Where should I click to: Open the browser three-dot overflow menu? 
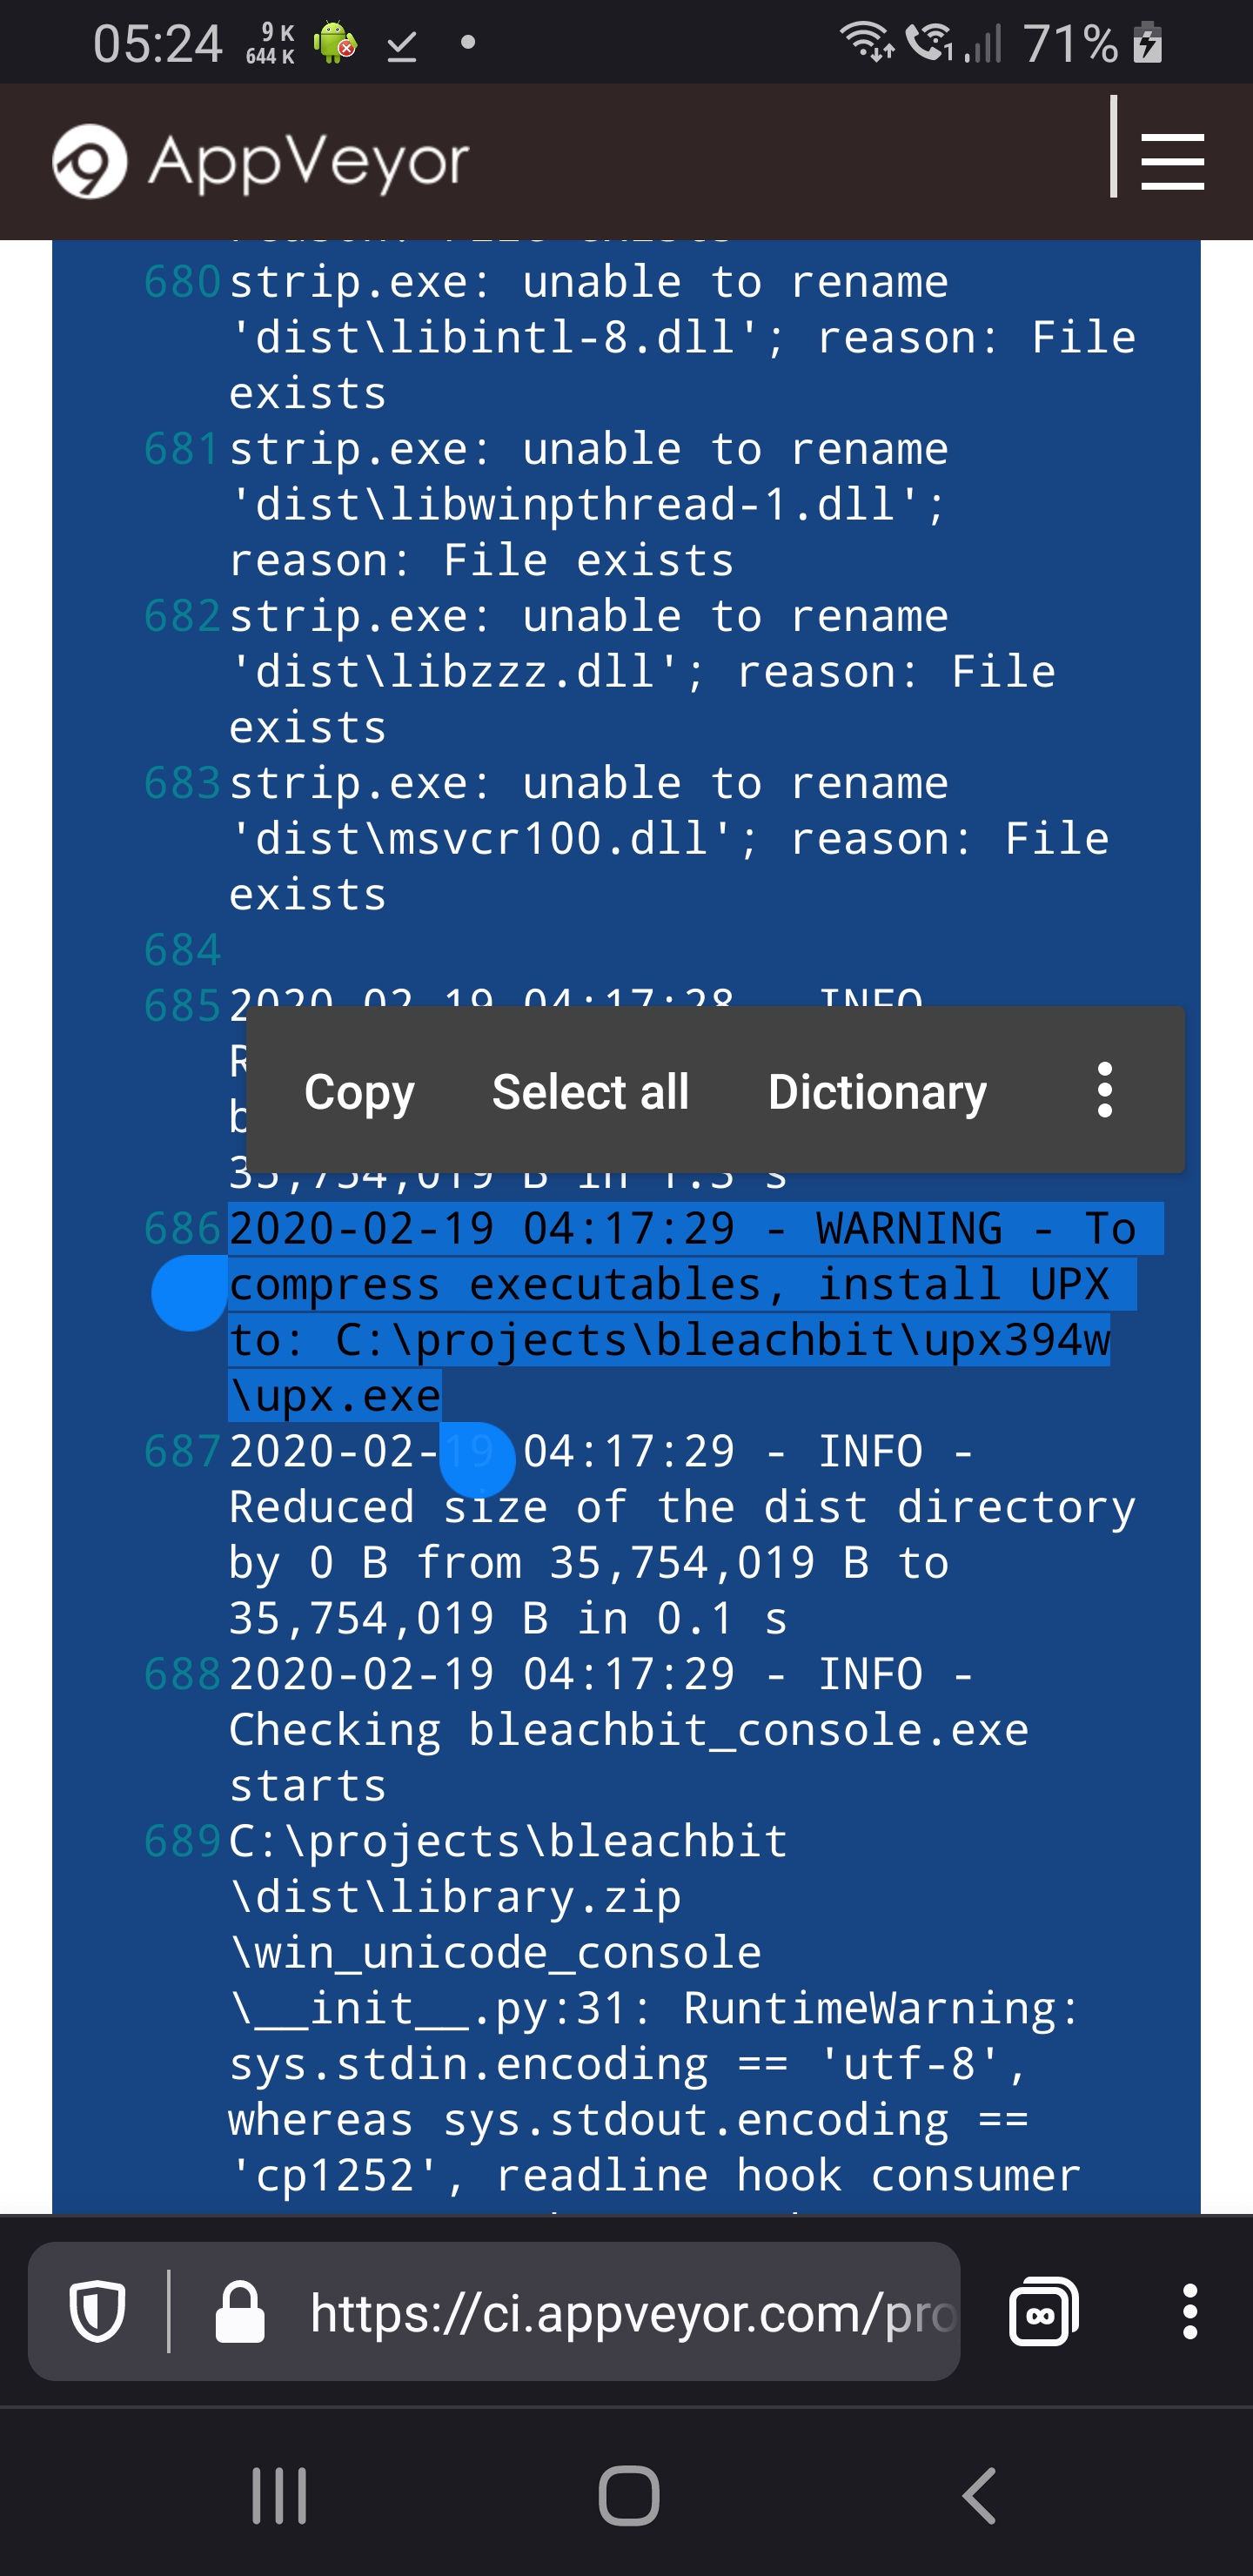[1191, 2312]
